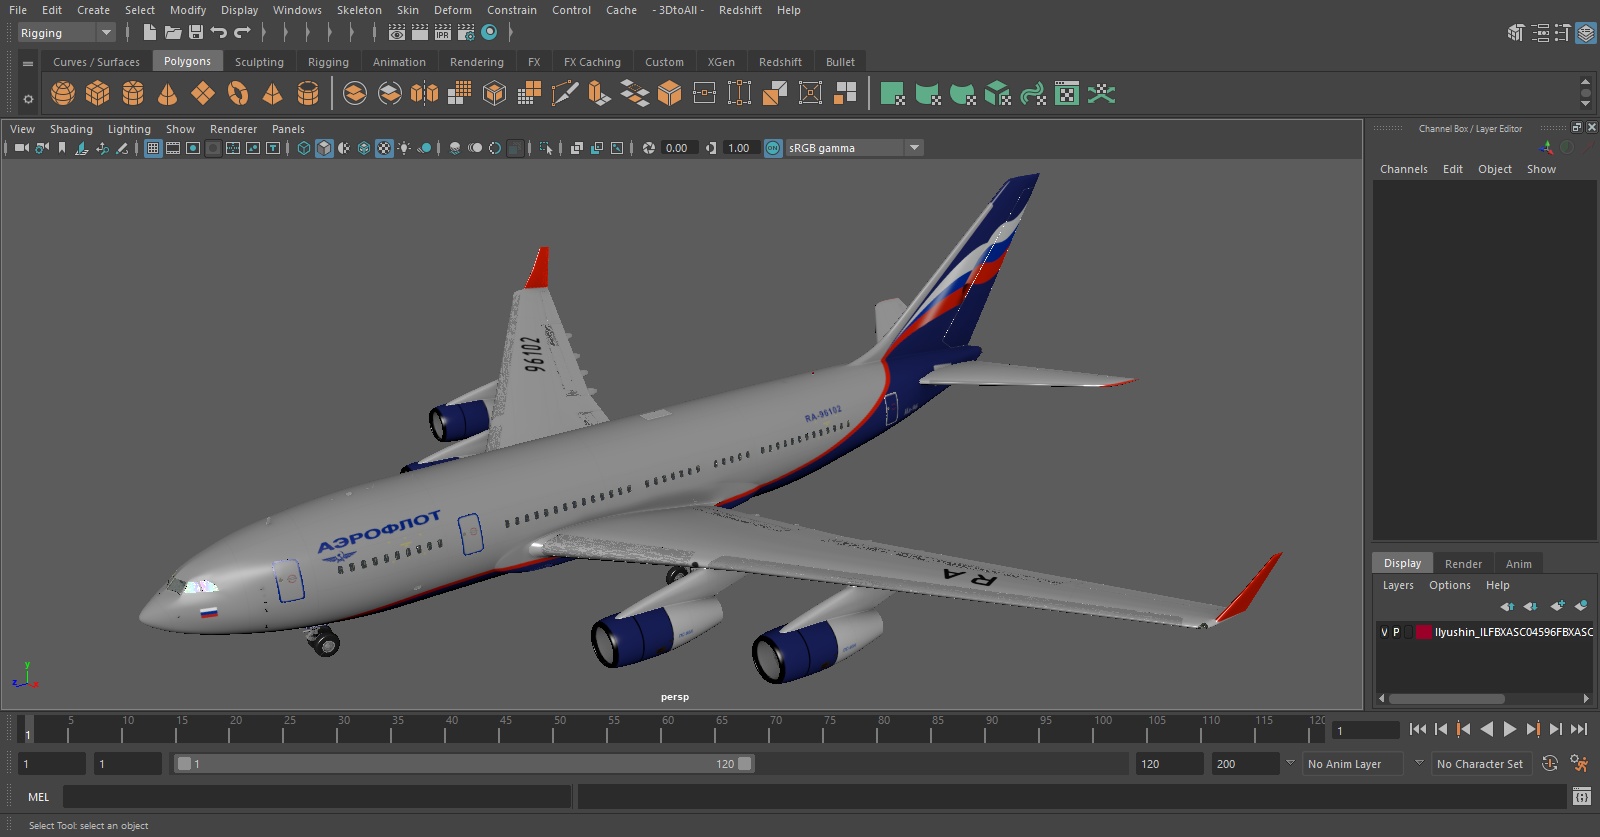Click the layer color swatch for Ilyushin layer

coord(1423,632)
